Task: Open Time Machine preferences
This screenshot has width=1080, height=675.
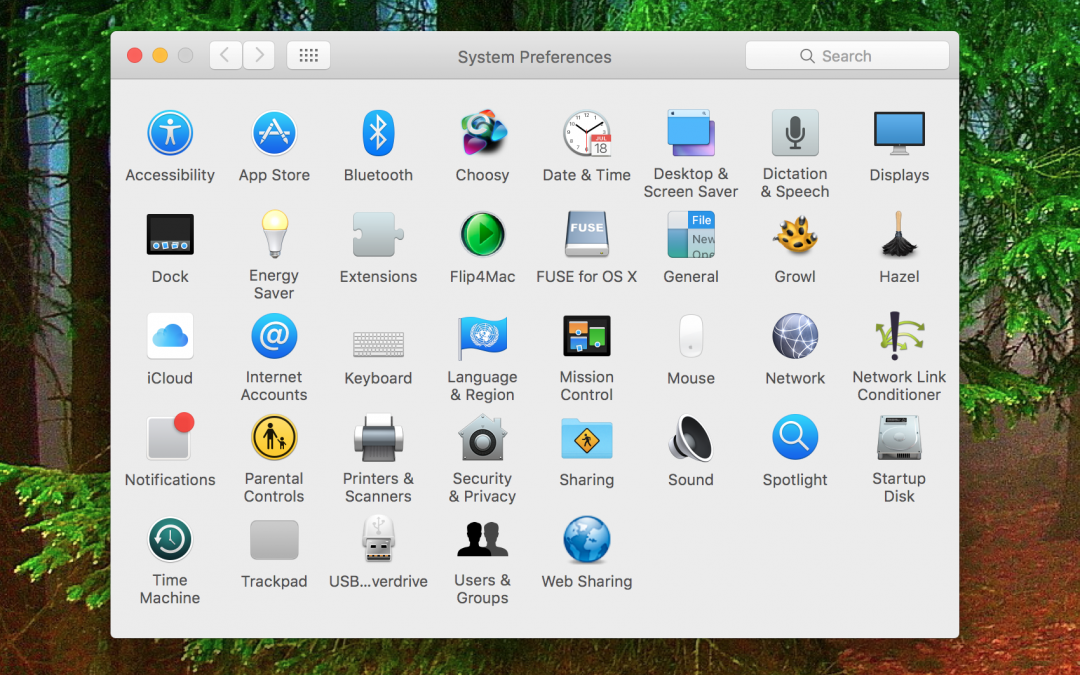Action: (170, 539)
